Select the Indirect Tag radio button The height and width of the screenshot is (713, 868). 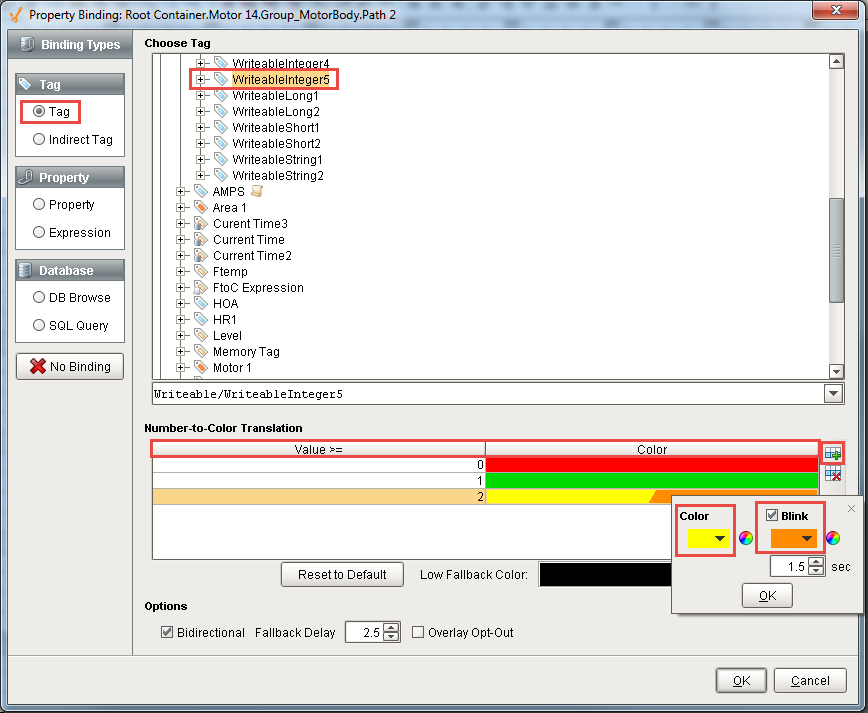(x=40, y=140)
